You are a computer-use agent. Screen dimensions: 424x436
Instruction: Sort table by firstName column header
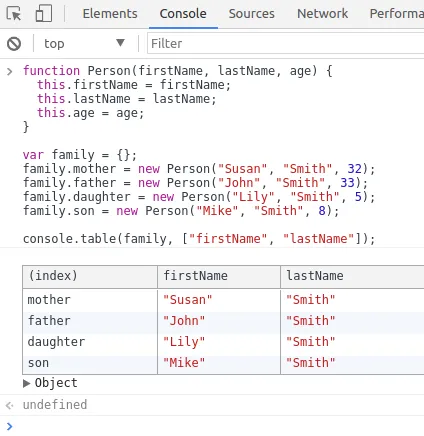coord(219,277)
